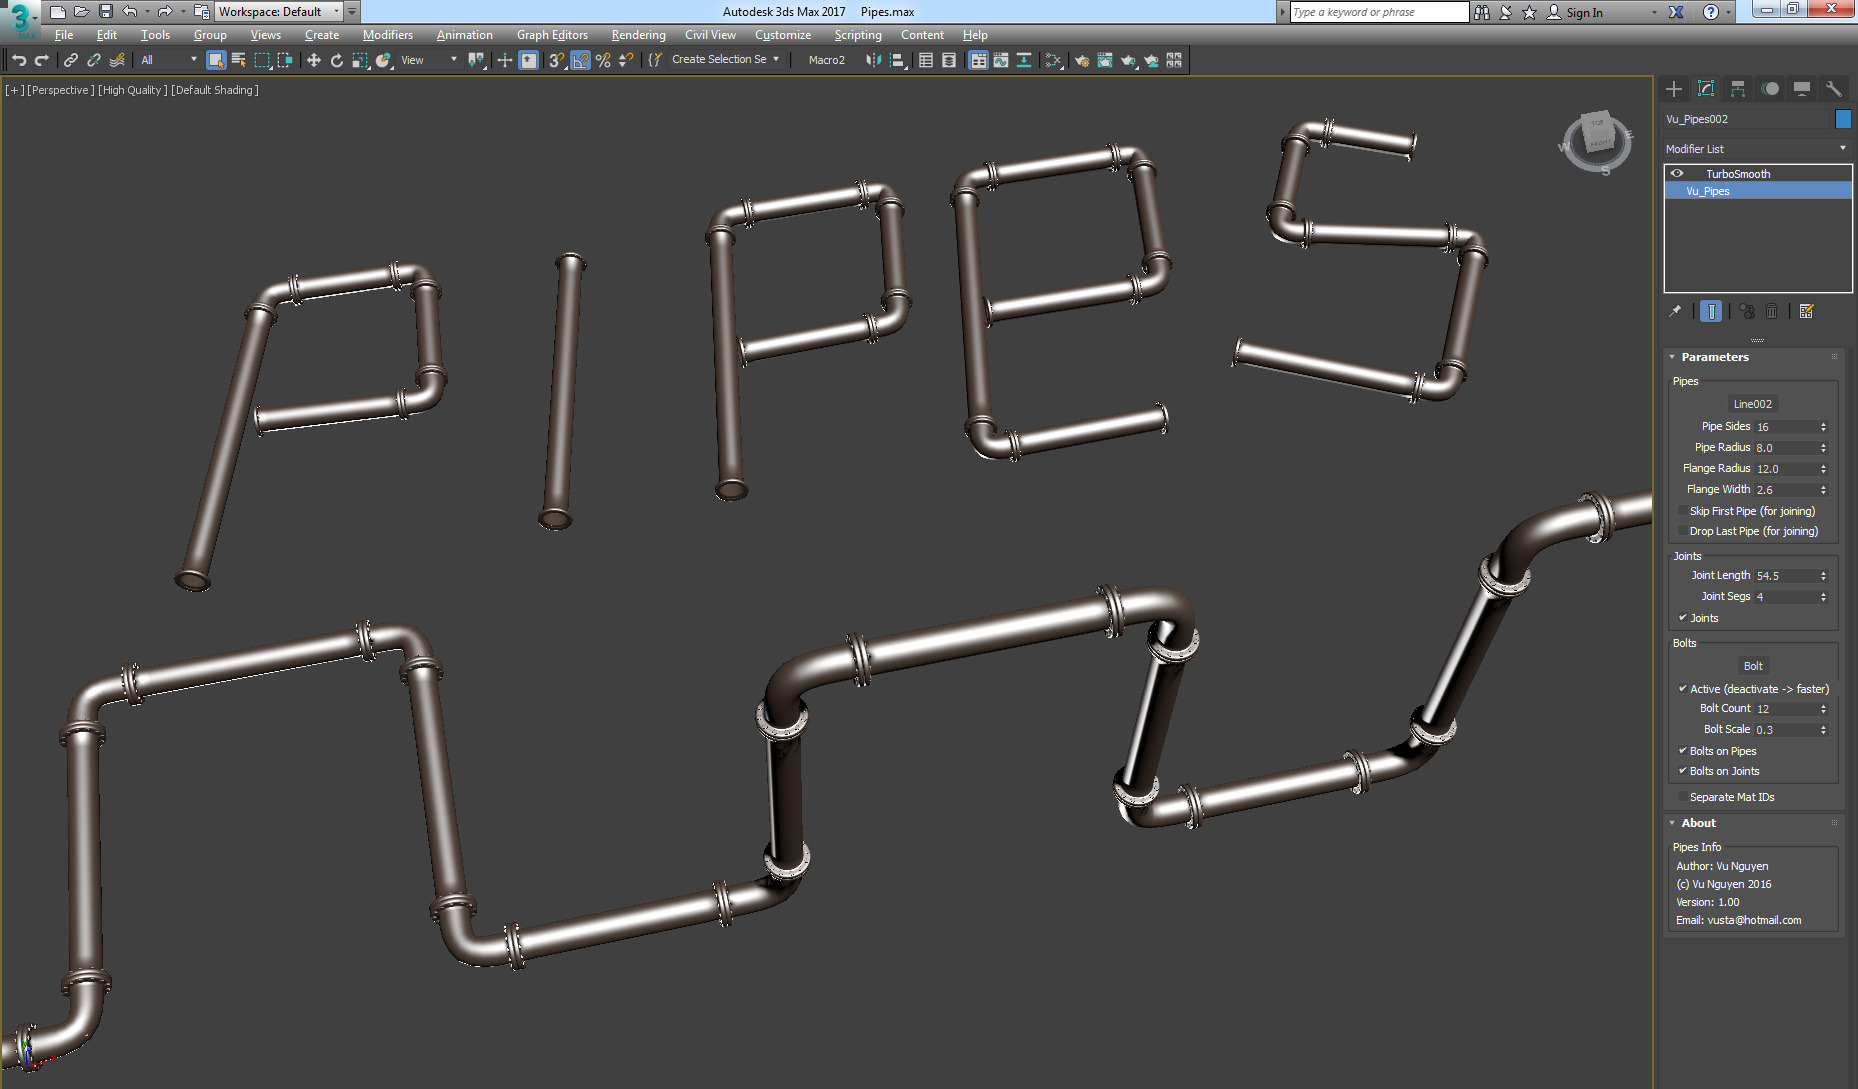1858x1089 pixels.
Task: Select the Move tool in main toolbar
Action: (x=313, y=60)
